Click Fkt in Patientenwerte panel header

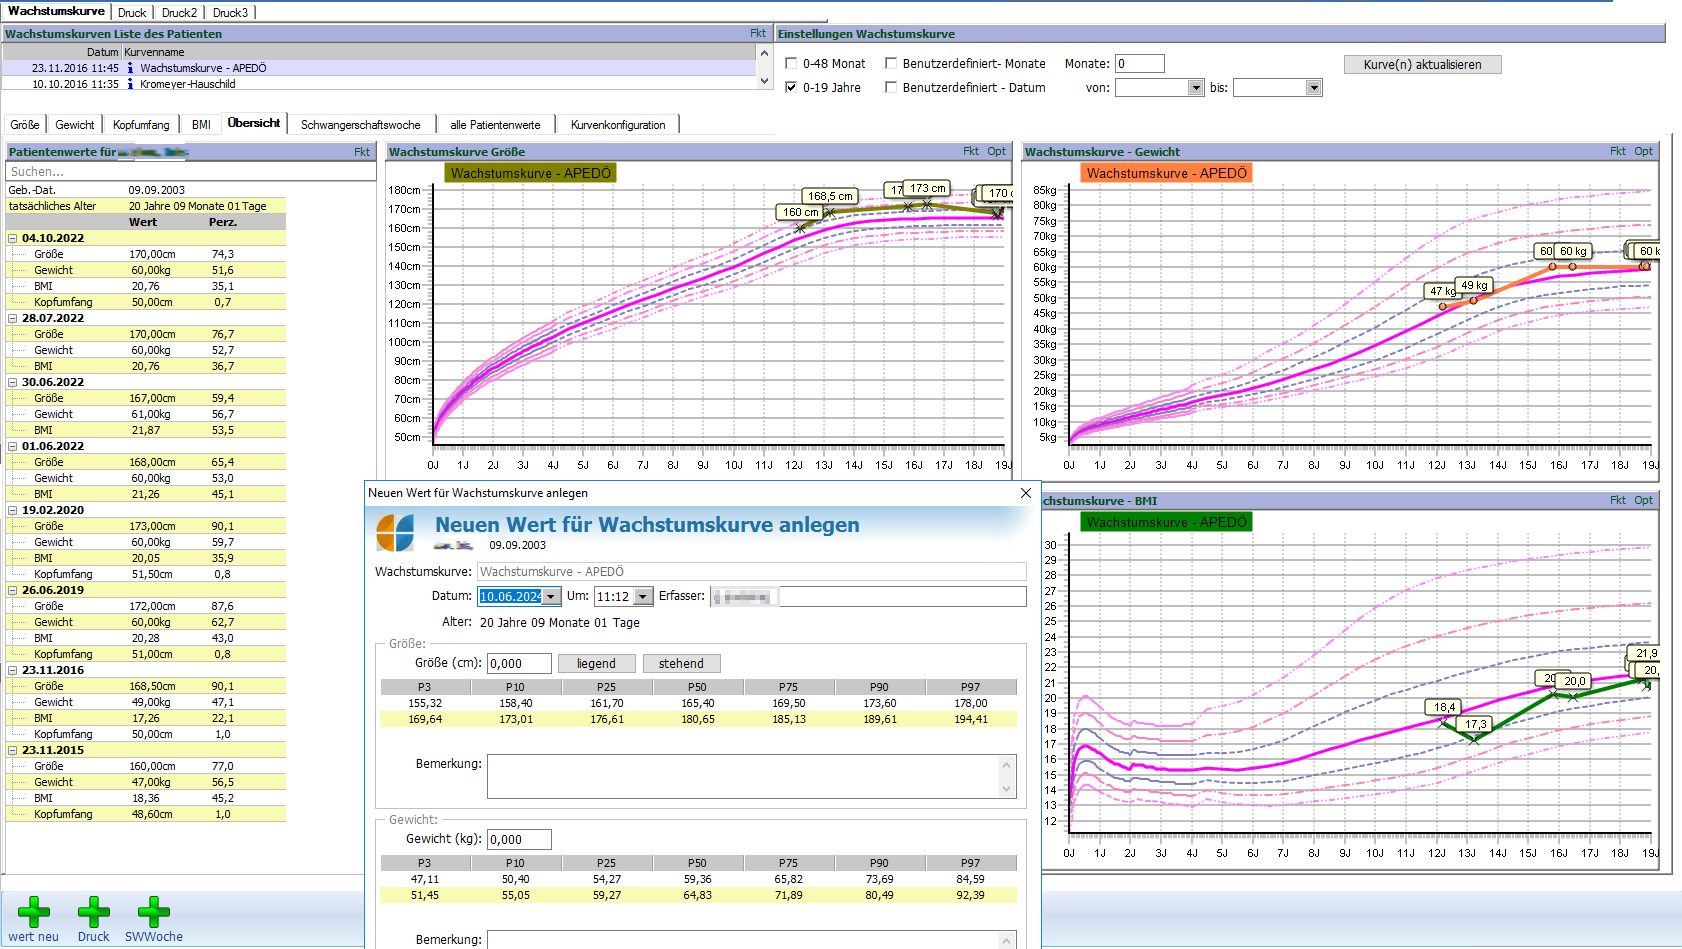click(362, 152)
